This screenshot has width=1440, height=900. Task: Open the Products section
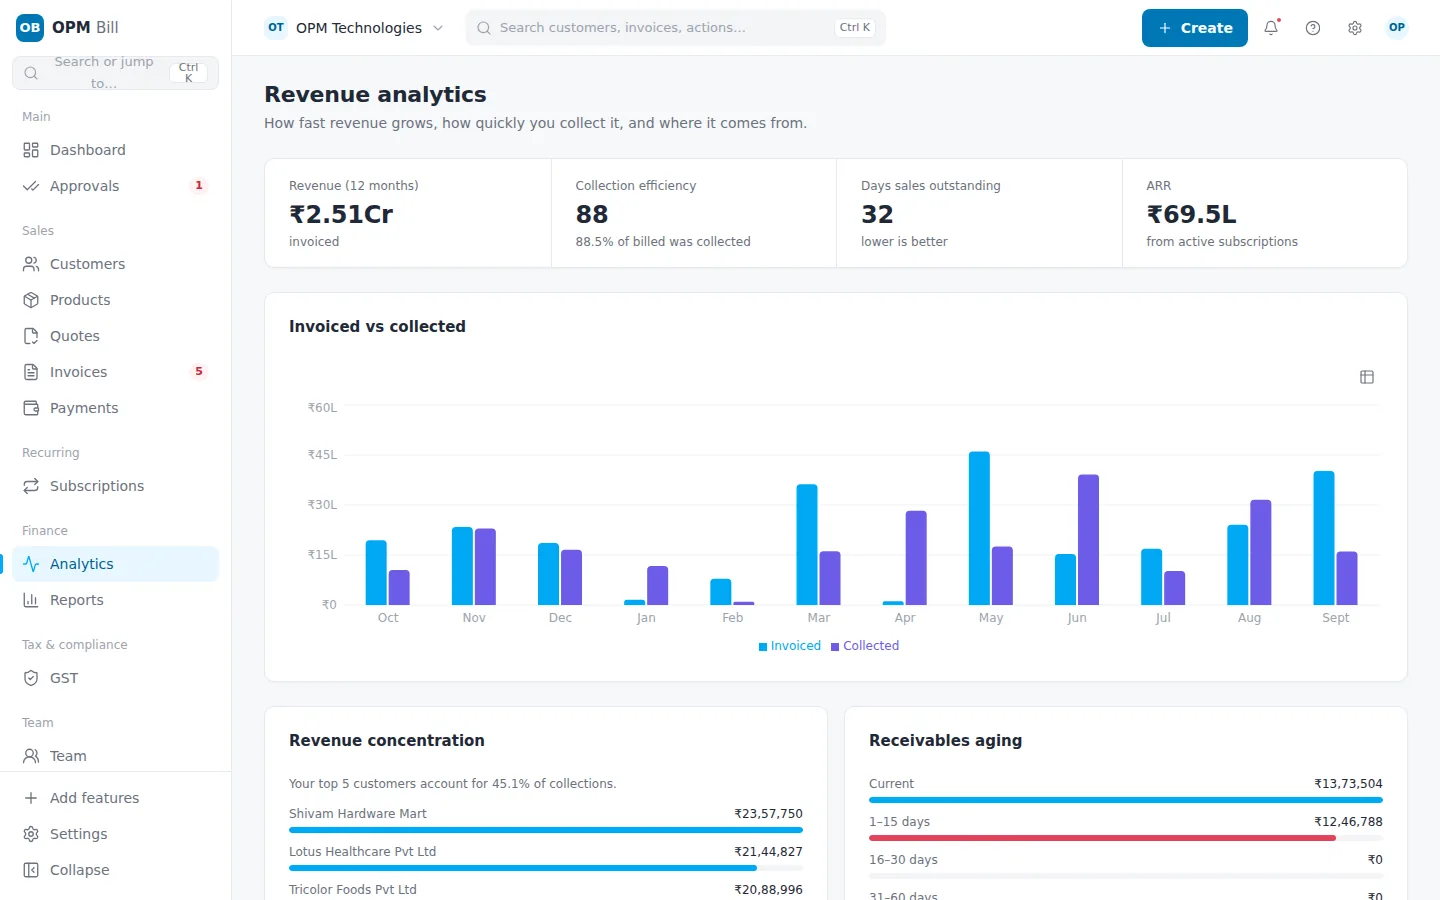coord(115,300)
